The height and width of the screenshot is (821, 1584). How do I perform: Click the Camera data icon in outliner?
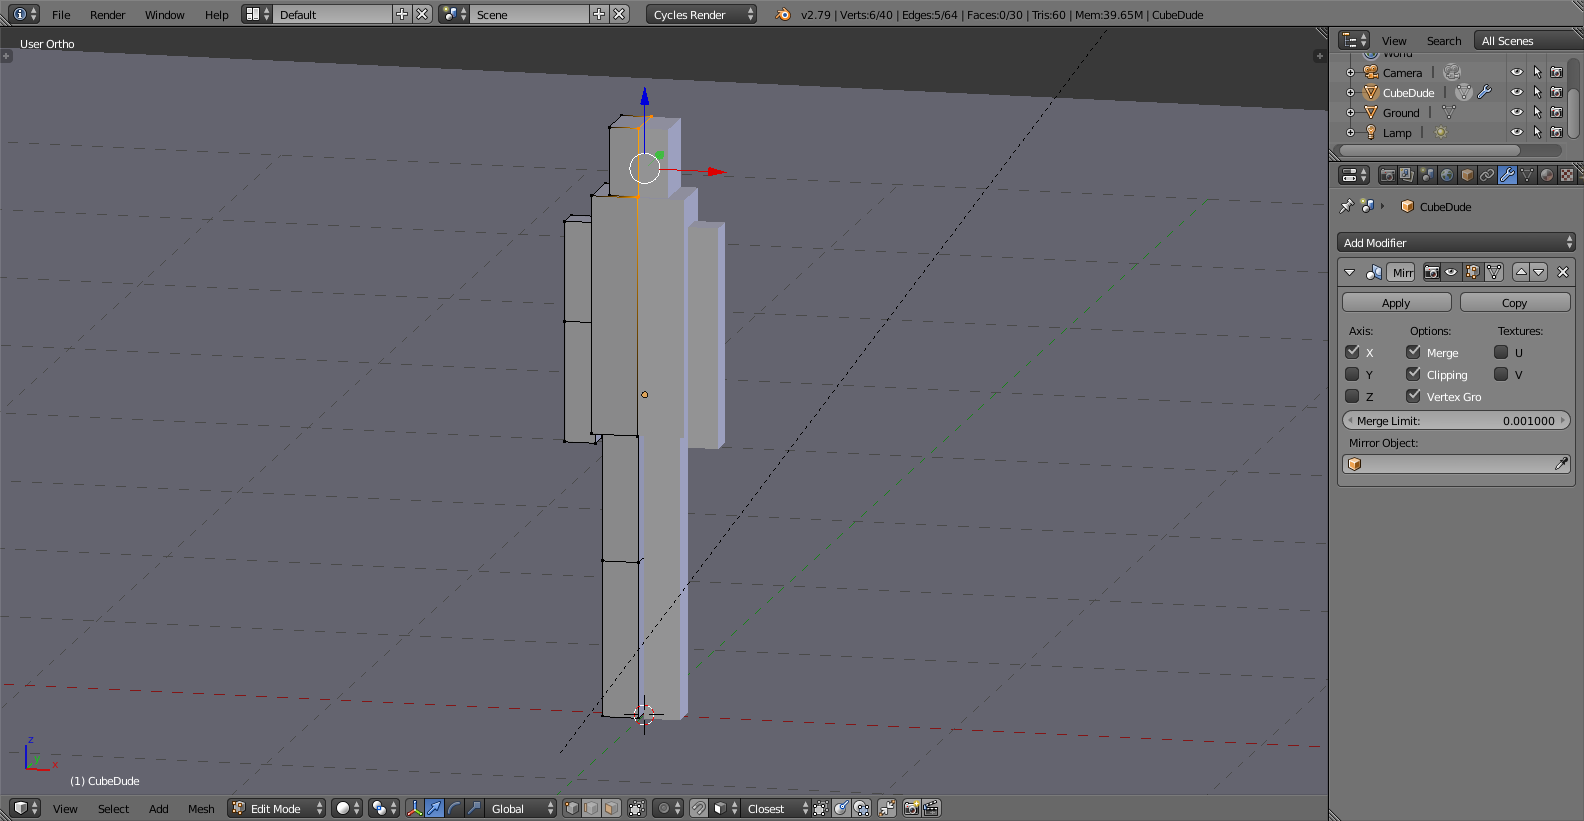pos(1452,72)
